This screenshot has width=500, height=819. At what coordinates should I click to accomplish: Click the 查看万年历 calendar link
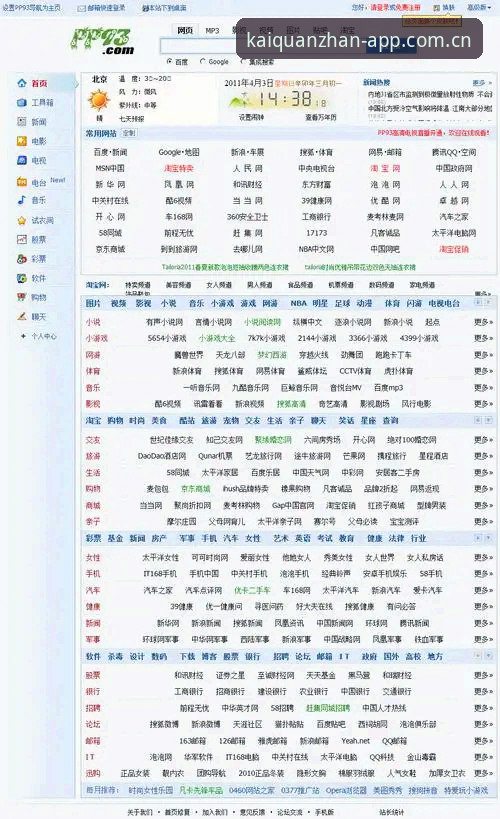click(321, 118)
